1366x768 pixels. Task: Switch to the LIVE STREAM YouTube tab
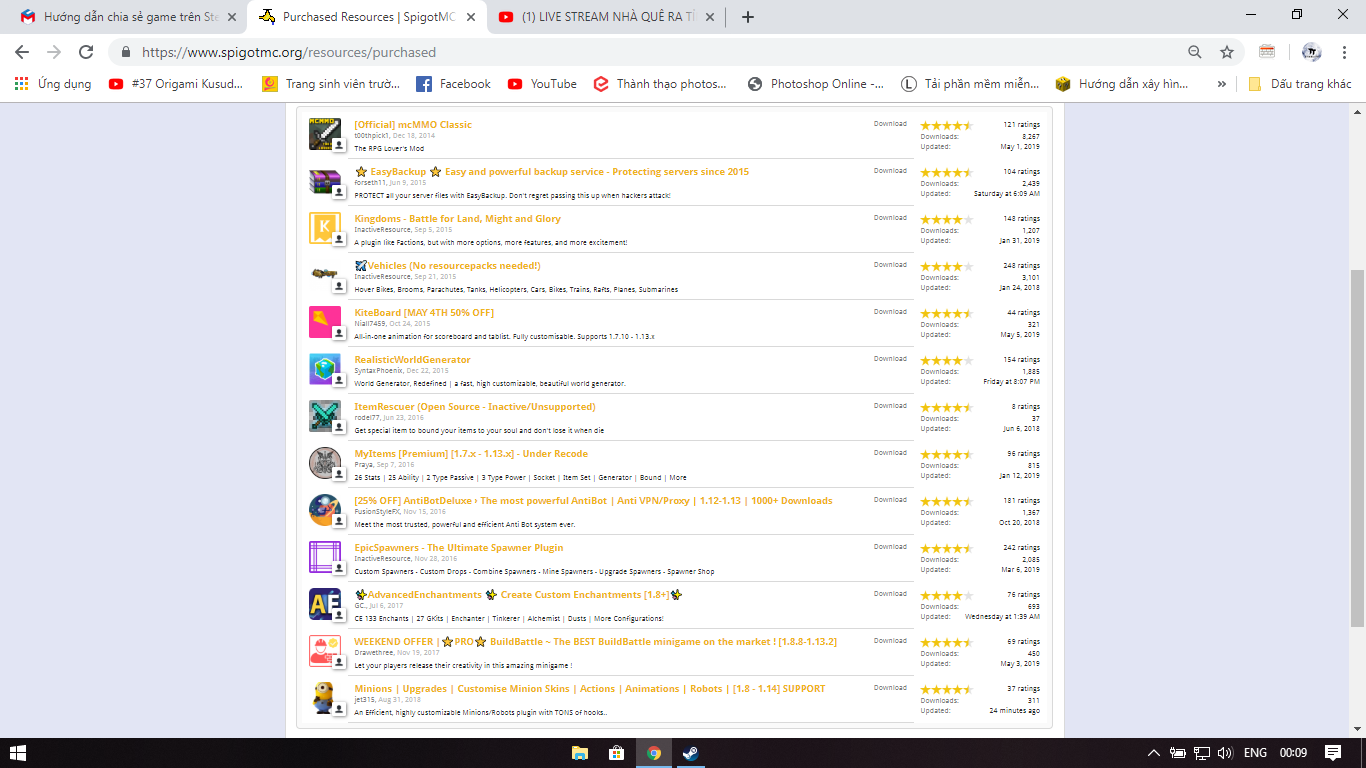pos(600,16)
